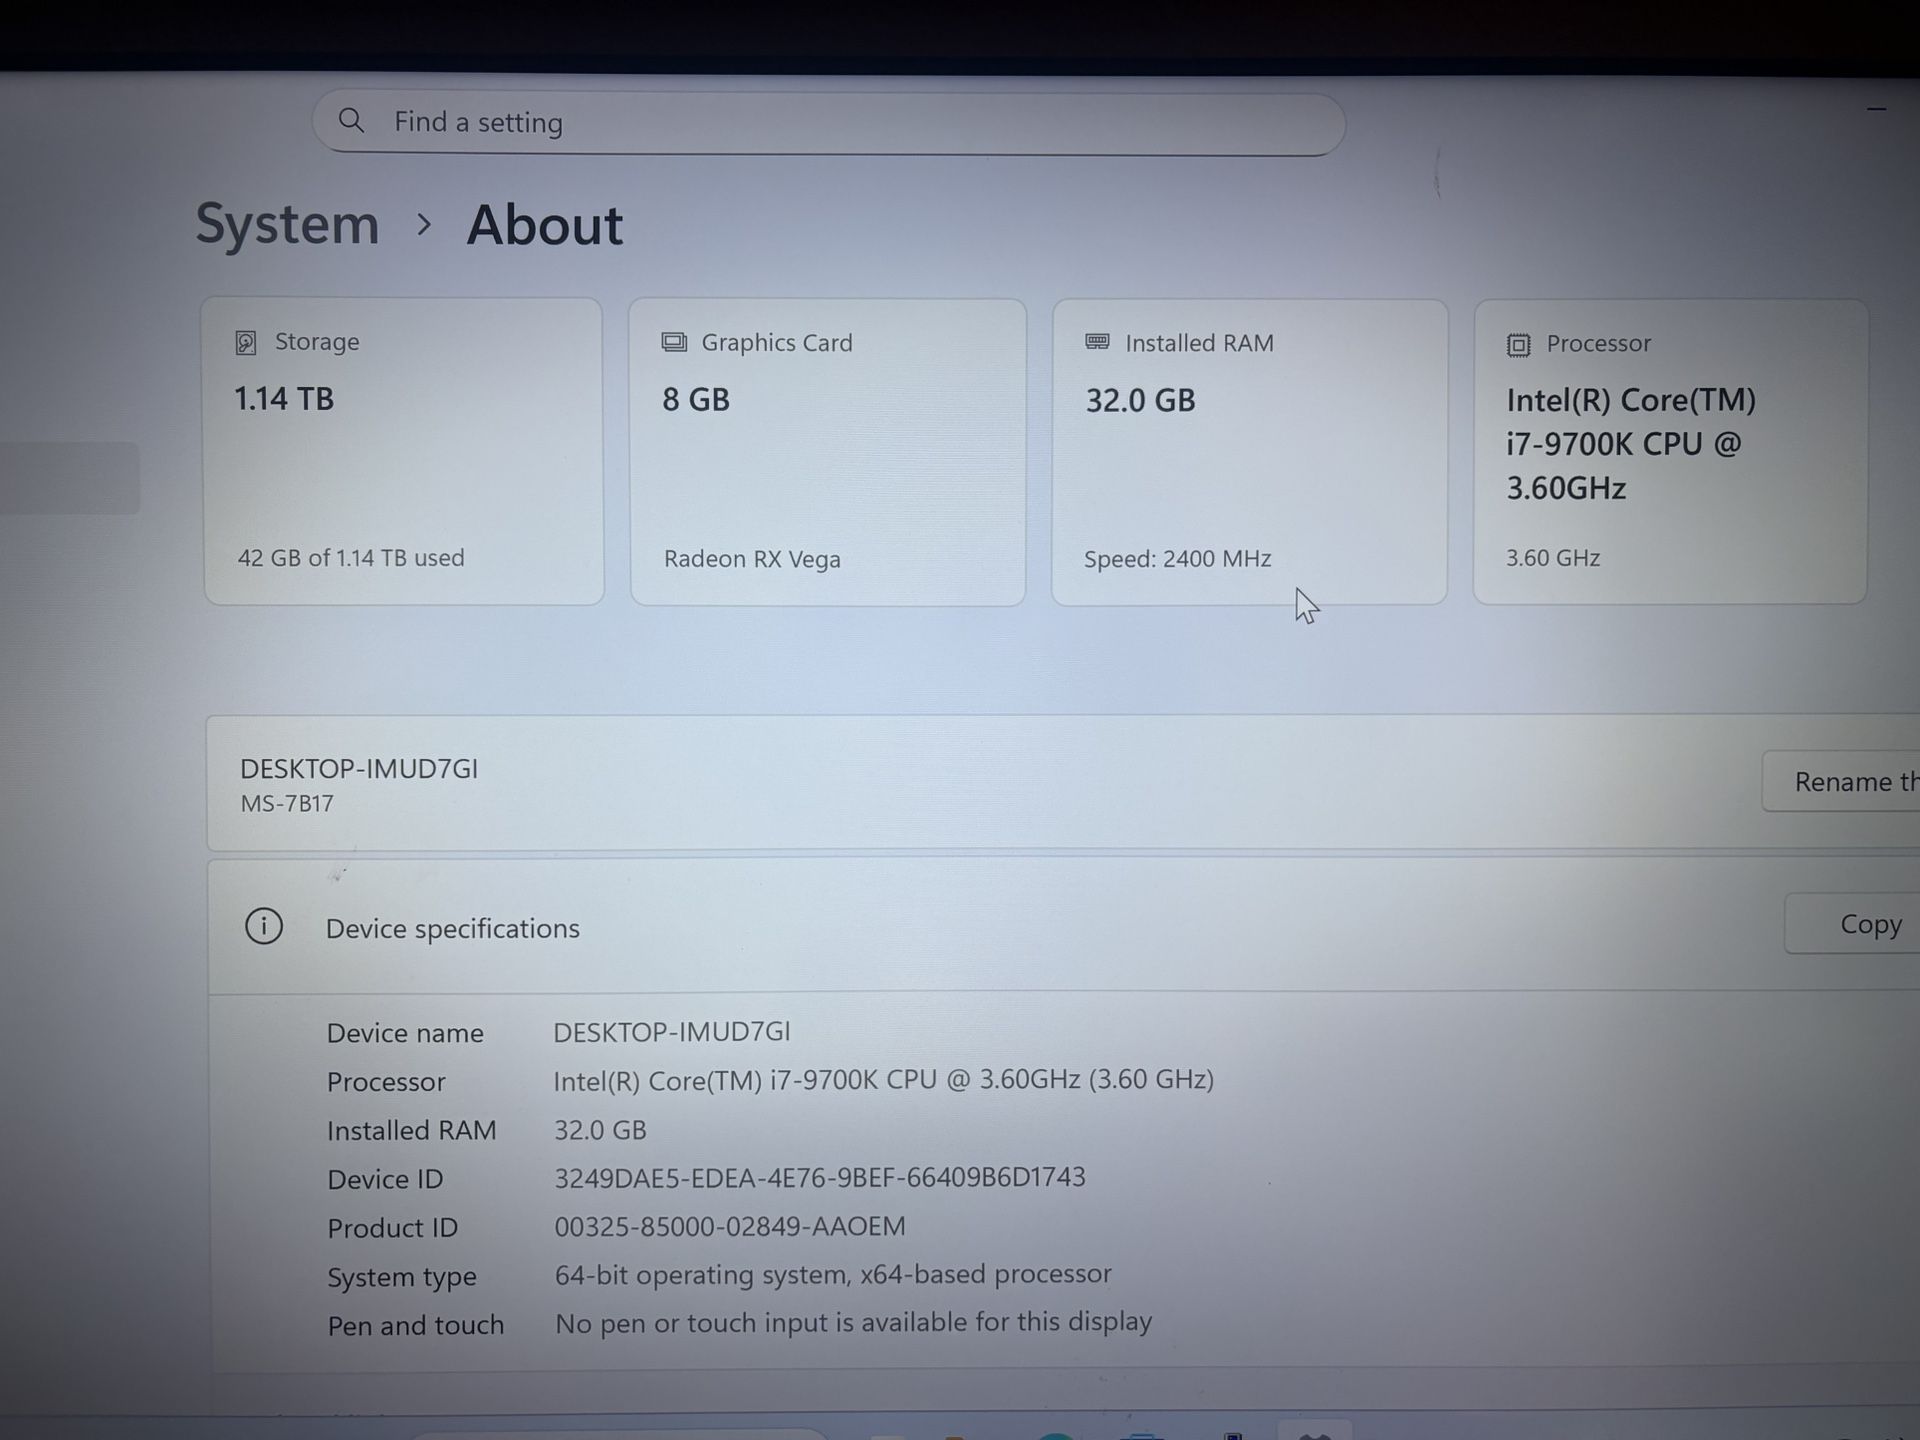1920x1440 pixels.
Task: Click the Installed RAM memory icon
Action: 1097,343
